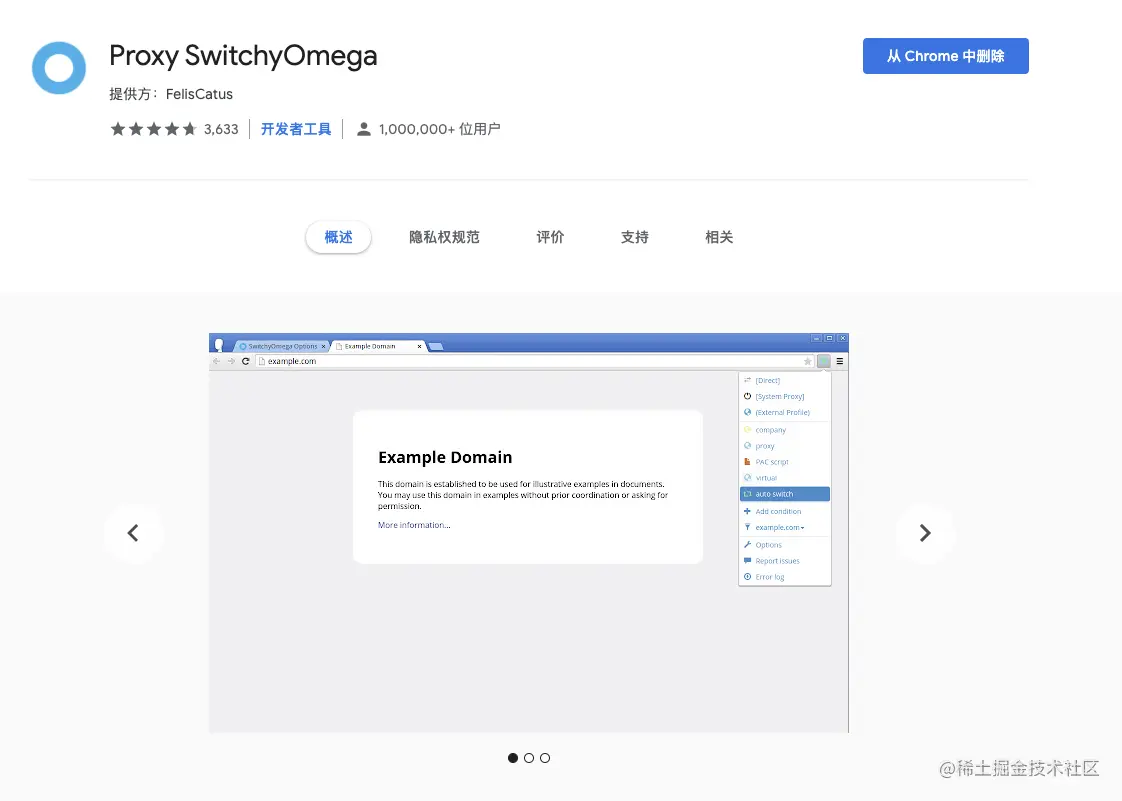
Task: Click 'company' profile in the preview menu
Action: click(770, 430)
